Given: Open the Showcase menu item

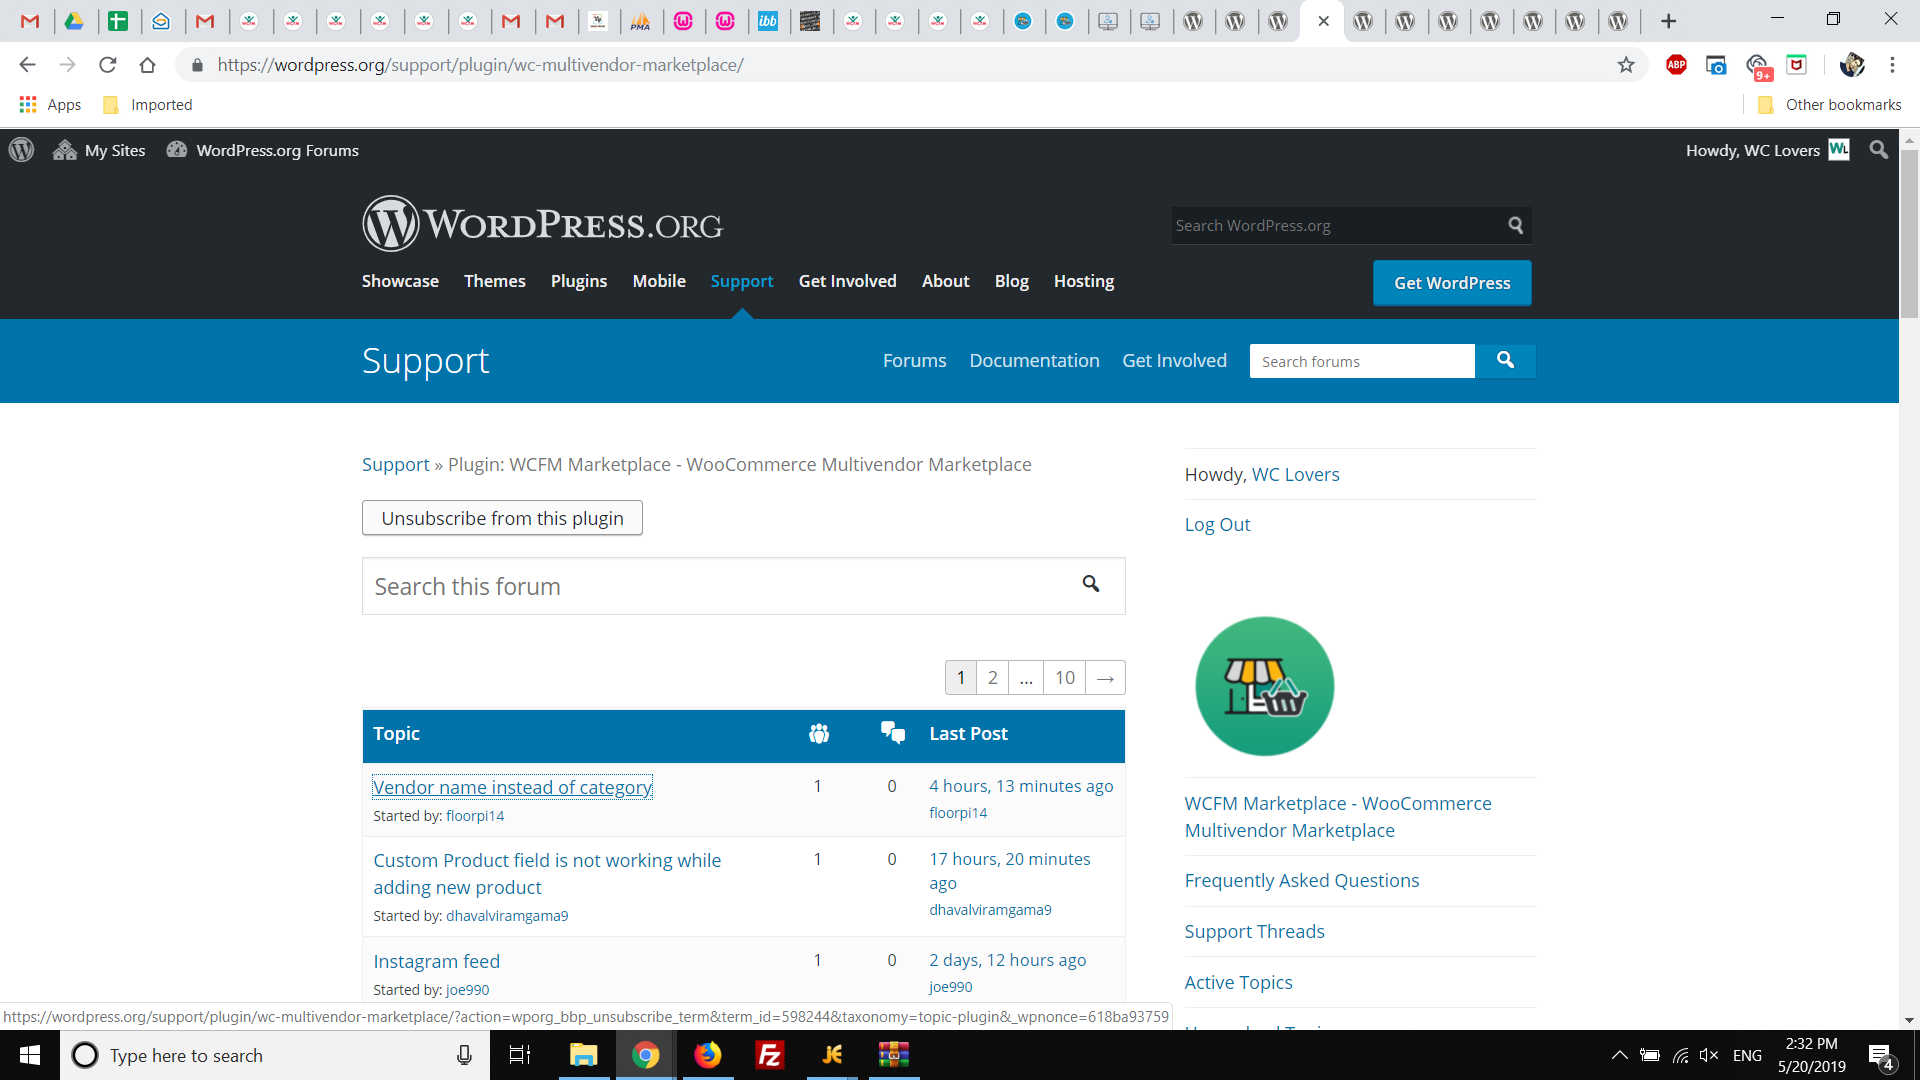Looking at the screenshot, I should click(x=400, y=281).
